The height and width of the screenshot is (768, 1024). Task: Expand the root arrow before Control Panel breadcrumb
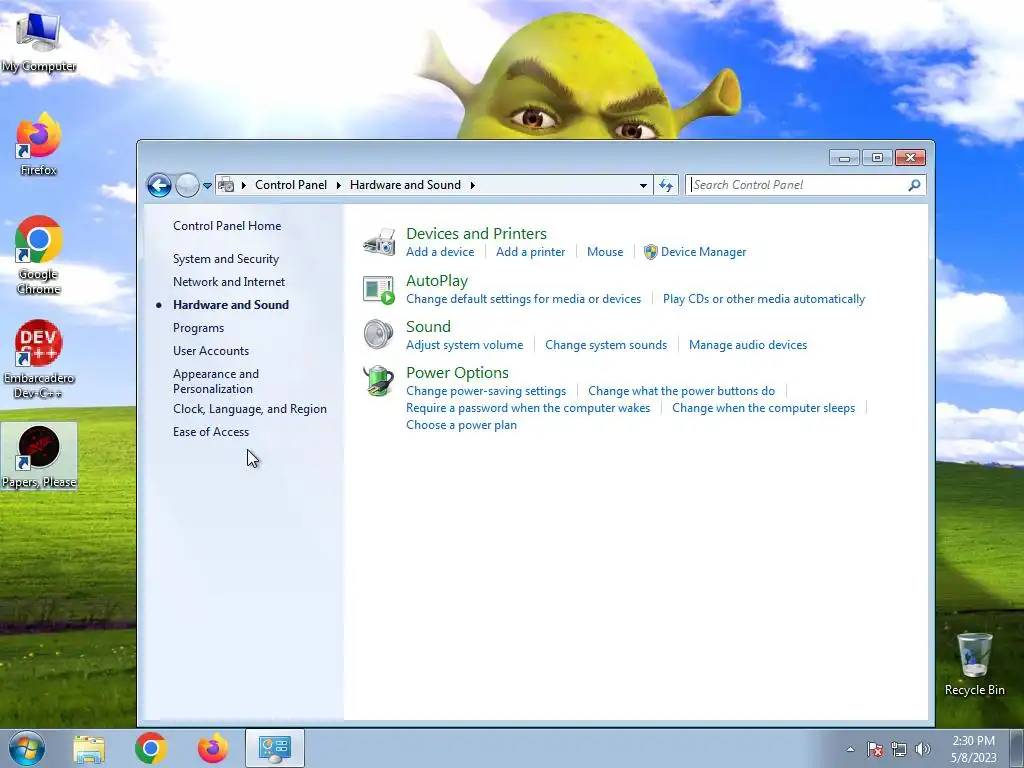tap(243, 185)
